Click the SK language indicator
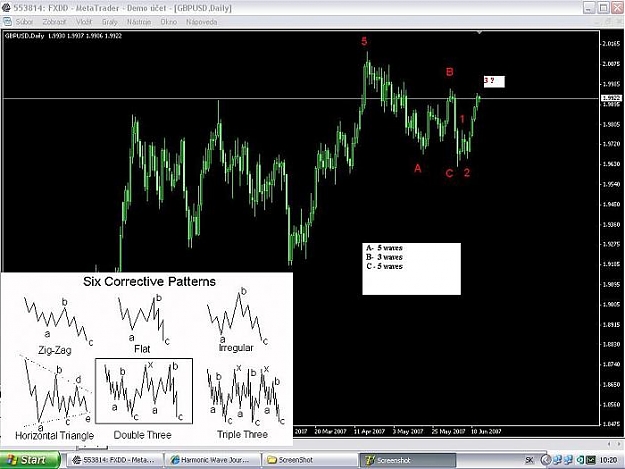The height and width of the screenshot is (469, 625). pos(529,460)
